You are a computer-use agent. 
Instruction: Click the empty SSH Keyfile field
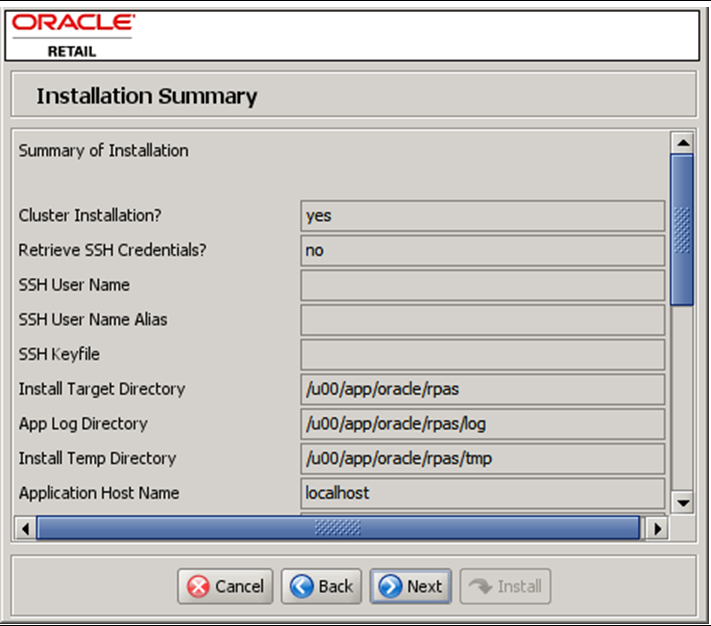coord(482,354)
